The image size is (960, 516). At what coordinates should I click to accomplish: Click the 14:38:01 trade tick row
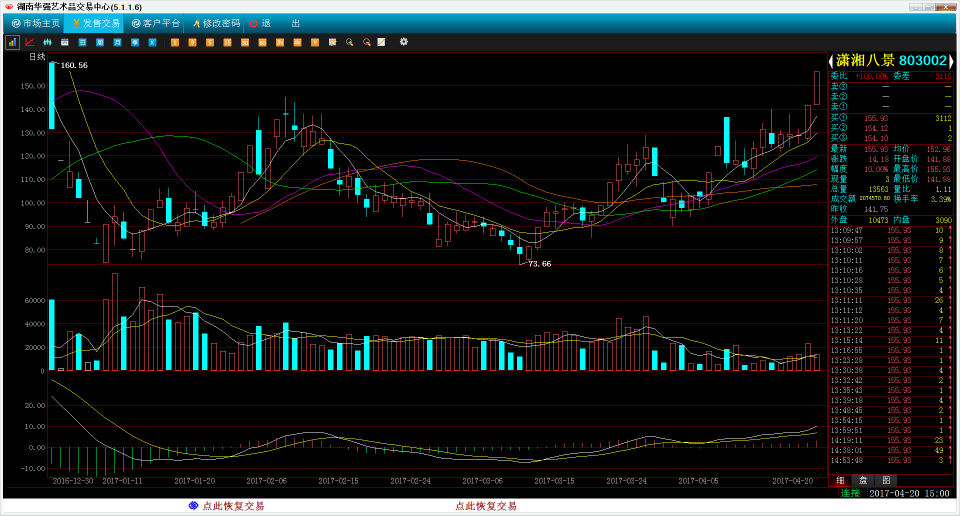tap(891, 451)
